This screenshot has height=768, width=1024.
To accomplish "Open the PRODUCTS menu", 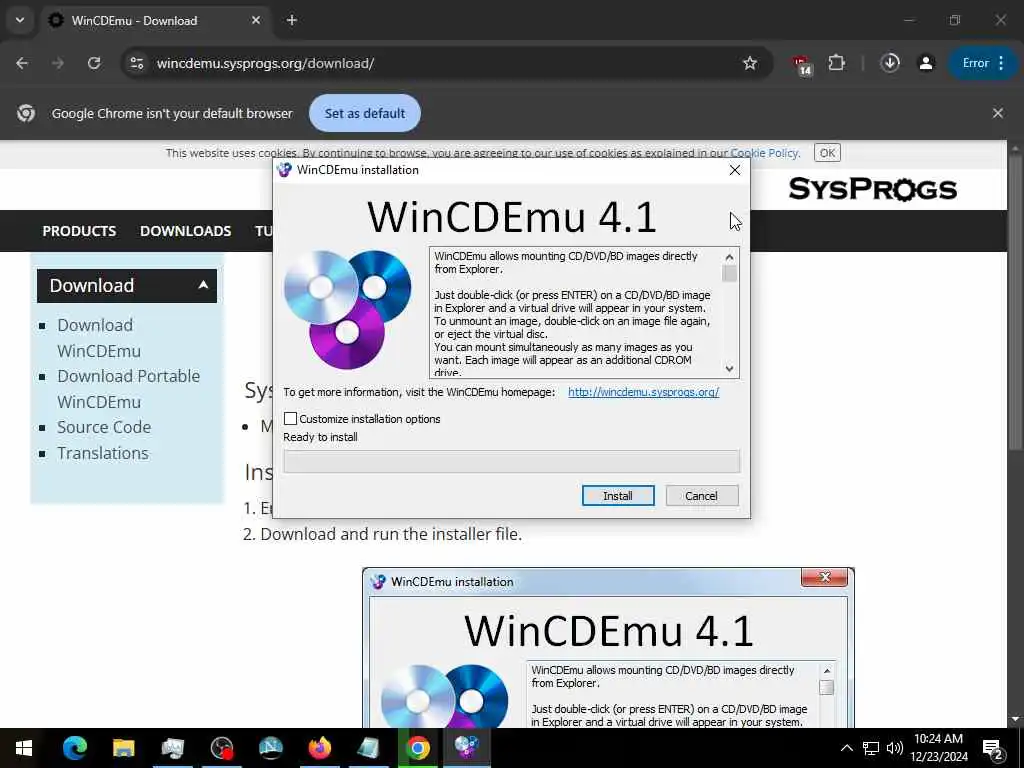I will point(79,231).
